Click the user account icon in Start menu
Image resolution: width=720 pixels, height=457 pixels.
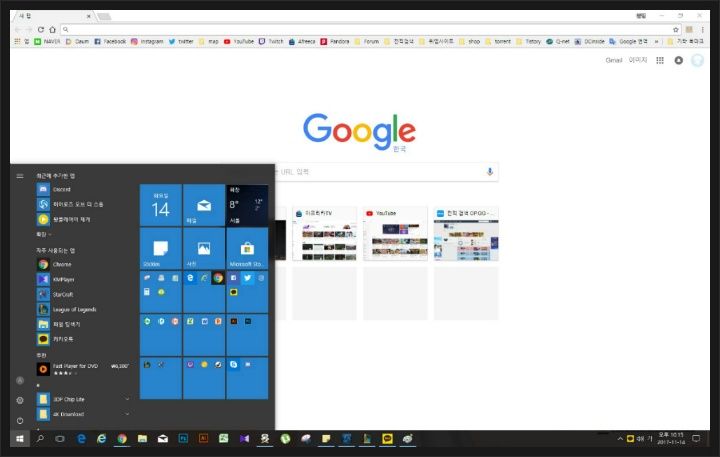(20, 380)
